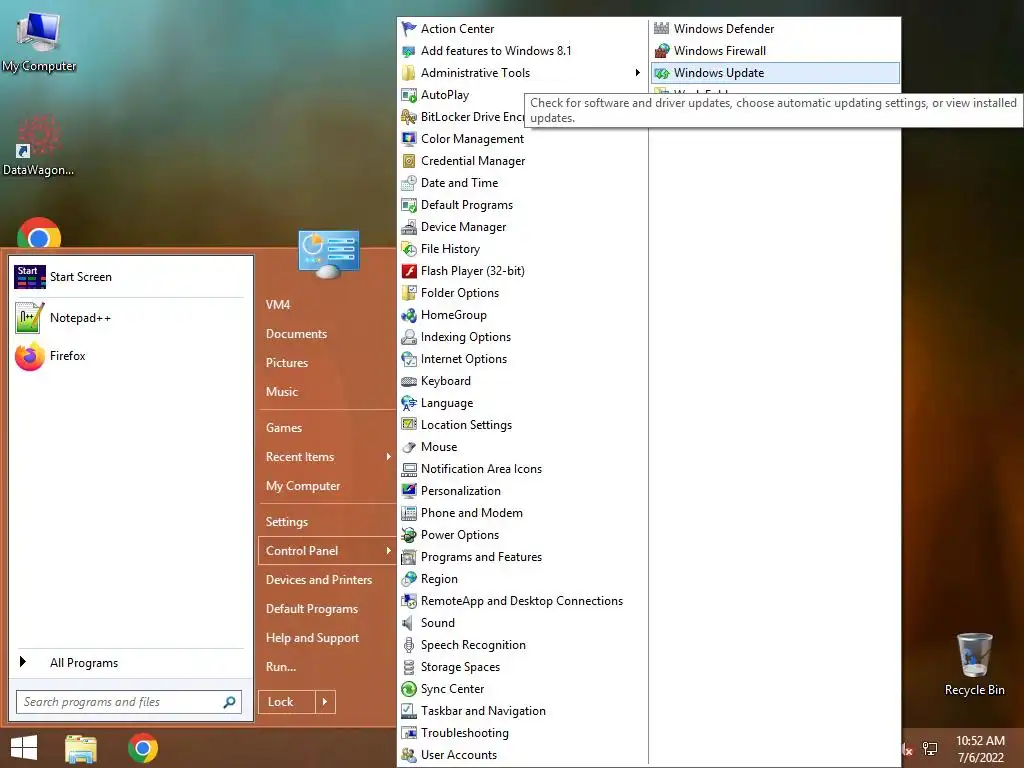Select Location Settings entry
1024x768 pixels.
click(522, 425)
